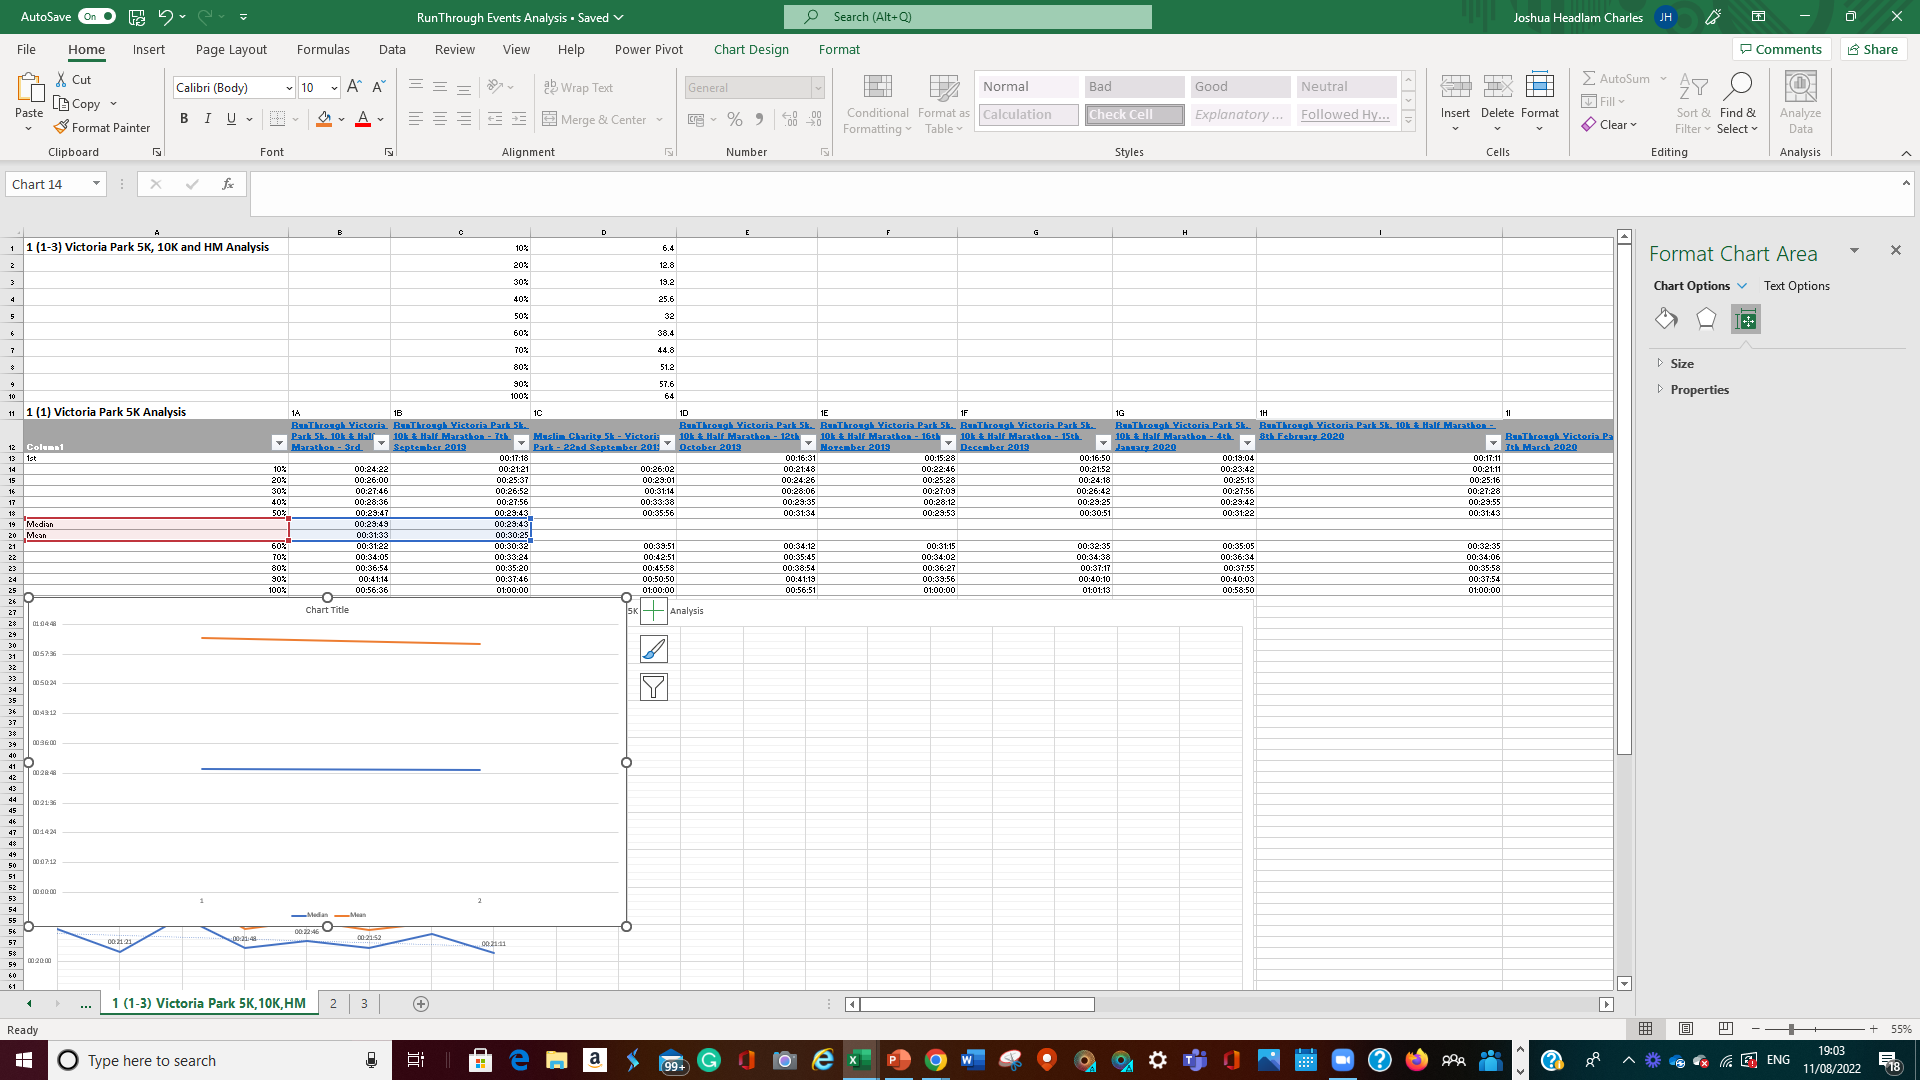Image resolution: width=1920 pixels, height=1080 pixels.
Task: Open the font name dropdown
Action: pos(289,88)
